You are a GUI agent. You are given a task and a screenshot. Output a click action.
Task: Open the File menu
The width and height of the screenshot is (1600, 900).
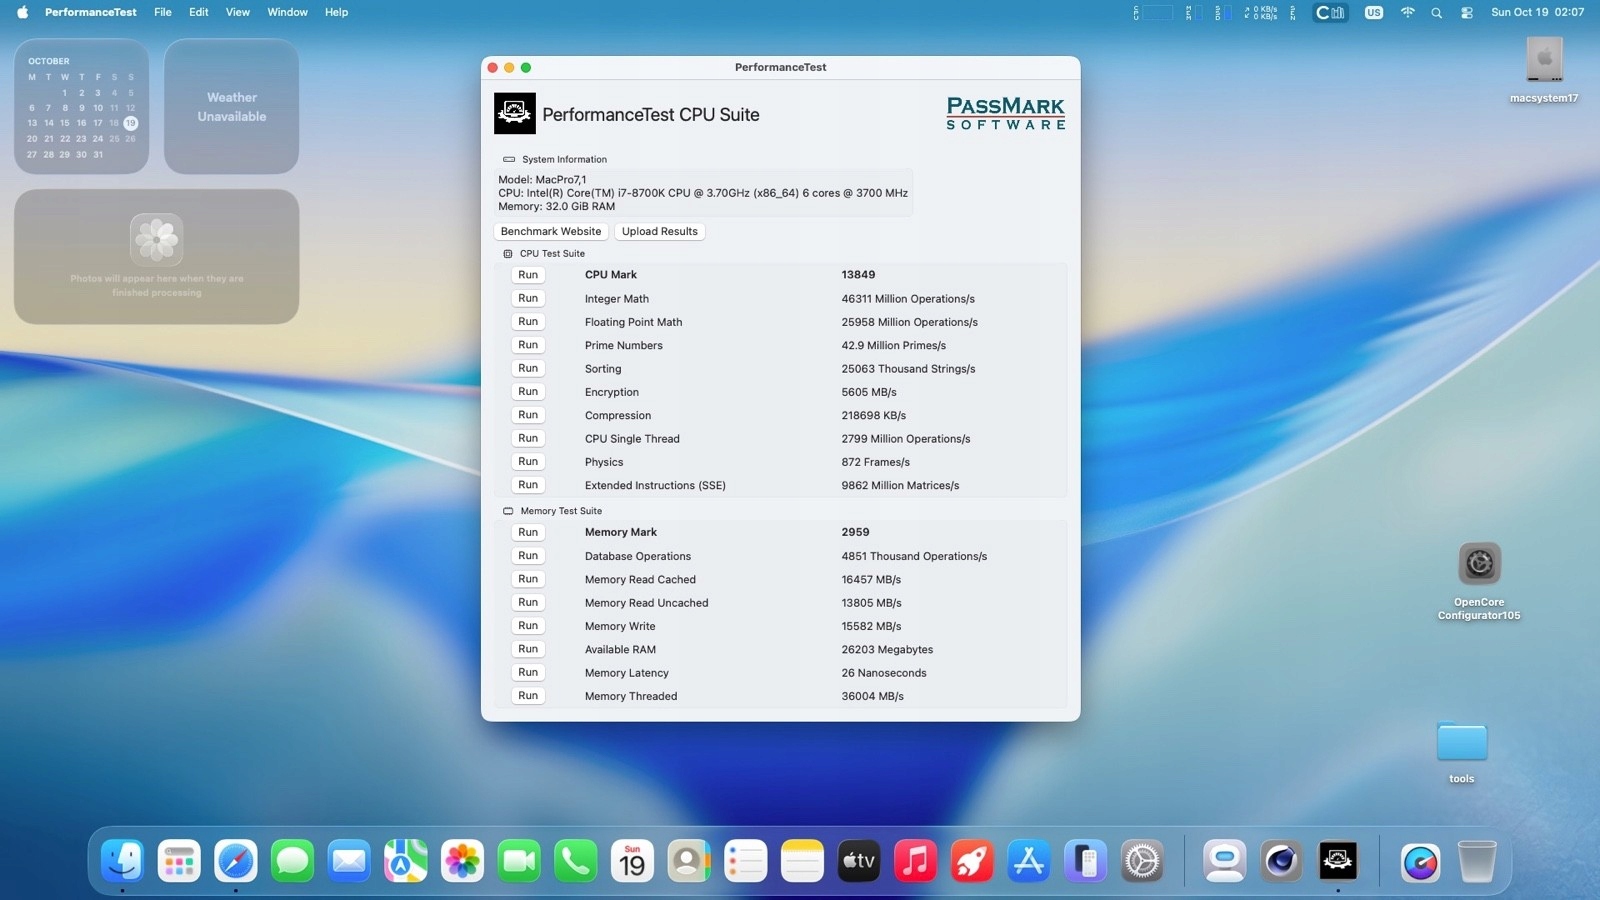(x=163, y=12)
